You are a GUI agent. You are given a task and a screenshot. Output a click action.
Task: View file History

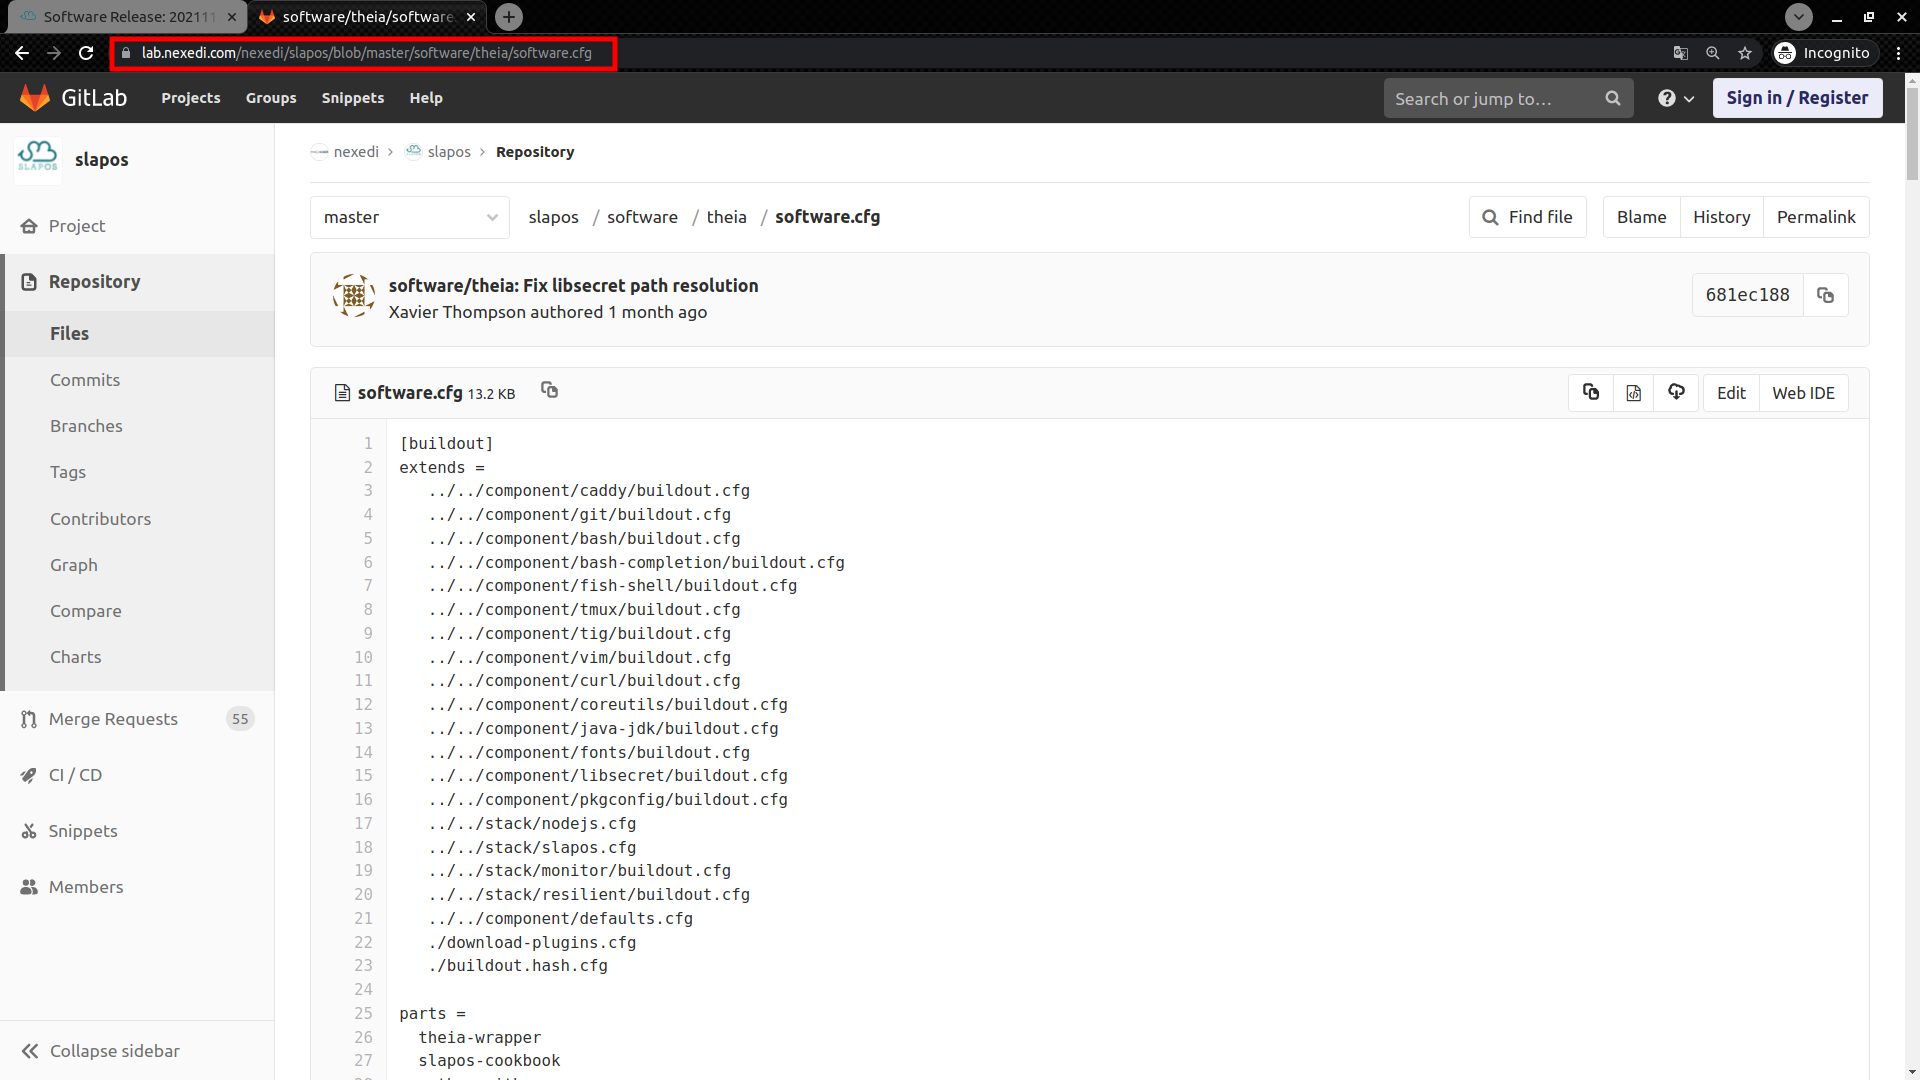pos(1721,216)
